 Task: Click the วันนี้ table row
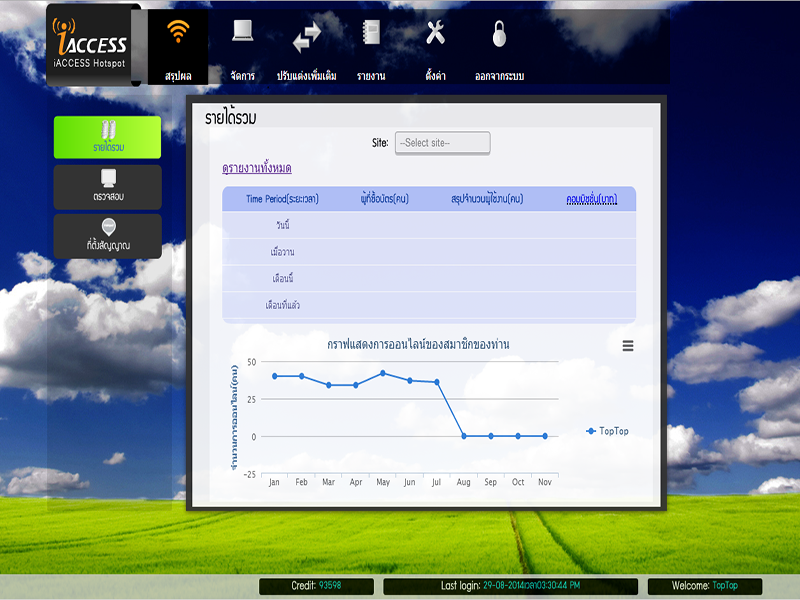coord(429,225)
